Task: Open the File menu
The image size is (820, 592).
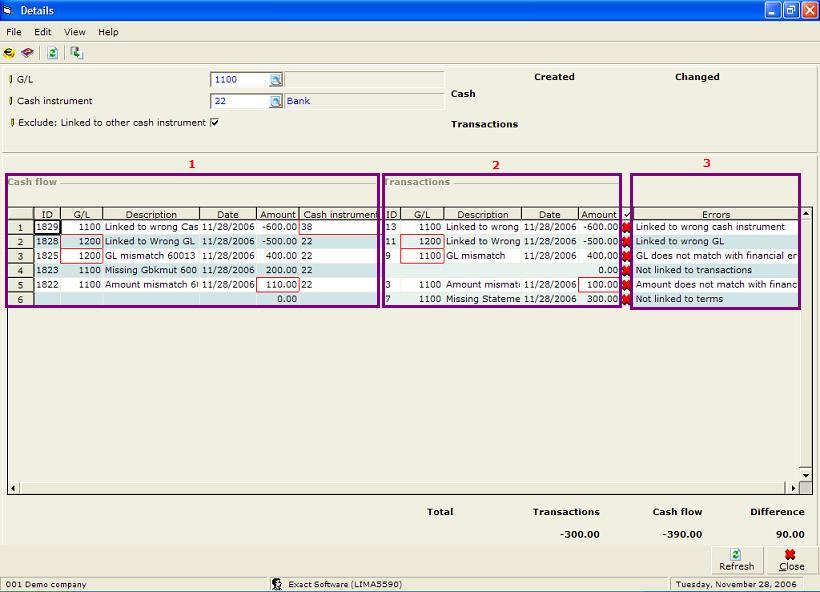Action: (x=14, y=32)
